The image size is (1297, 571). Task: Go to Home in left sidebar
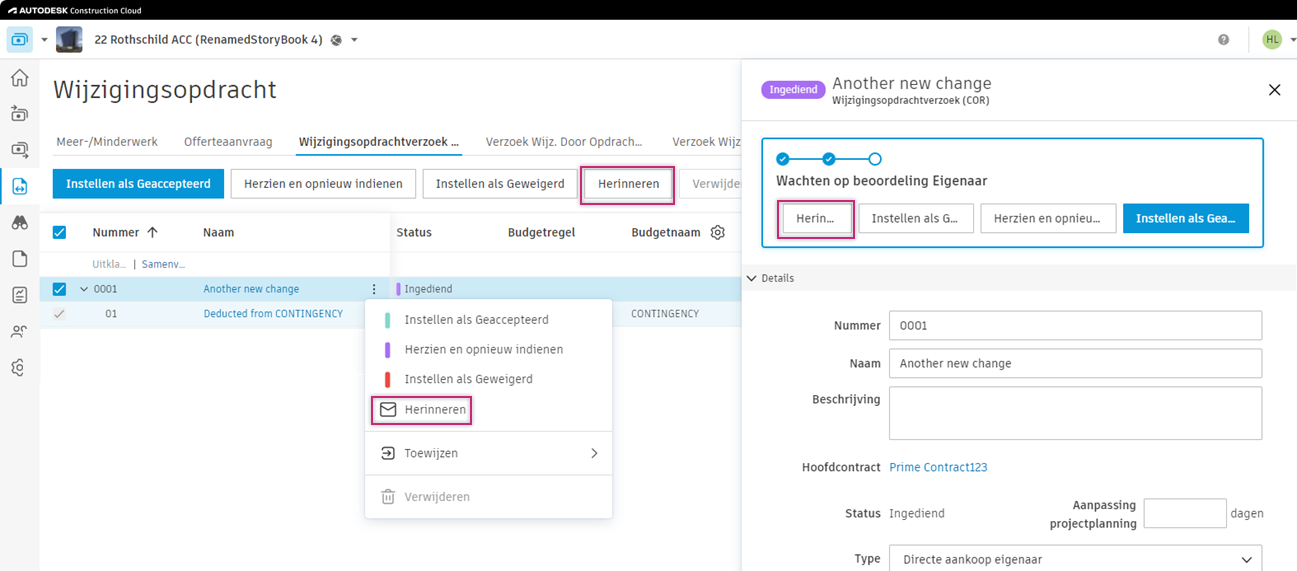coord(19,77)
